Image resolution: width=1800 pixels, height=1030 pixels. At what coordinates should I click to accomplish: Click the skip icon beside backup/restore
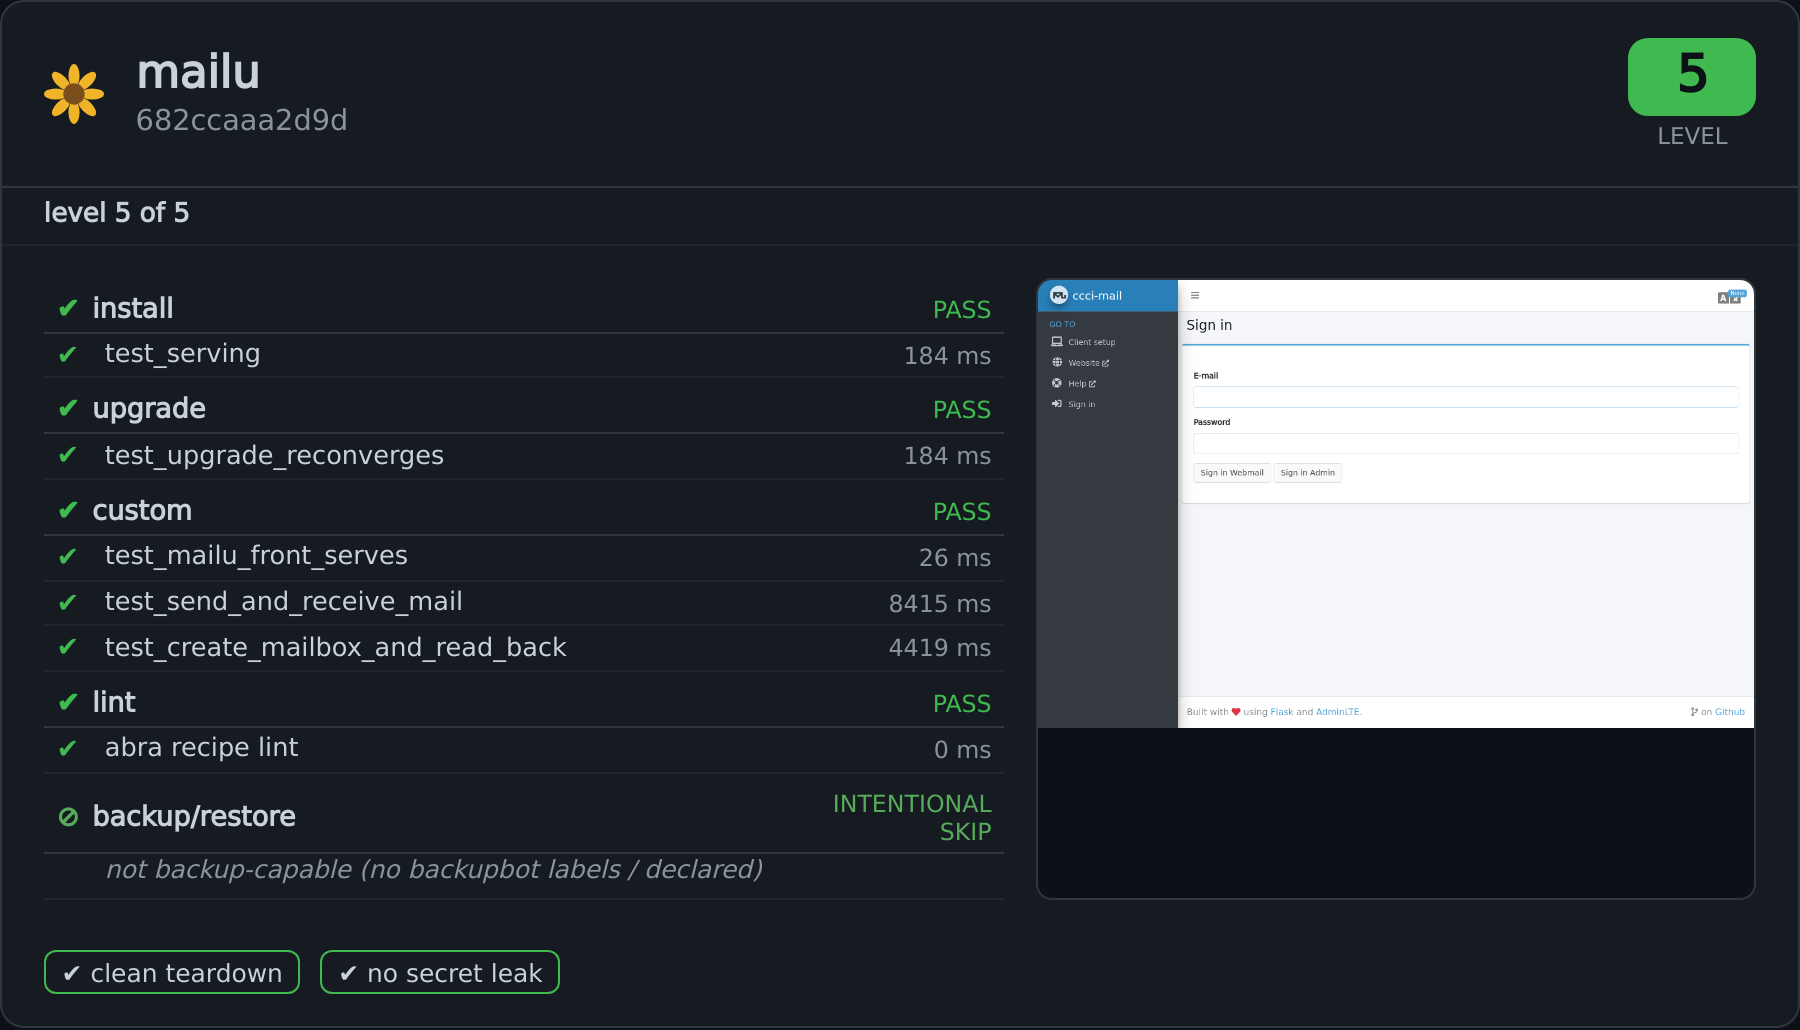coord(68,817)
